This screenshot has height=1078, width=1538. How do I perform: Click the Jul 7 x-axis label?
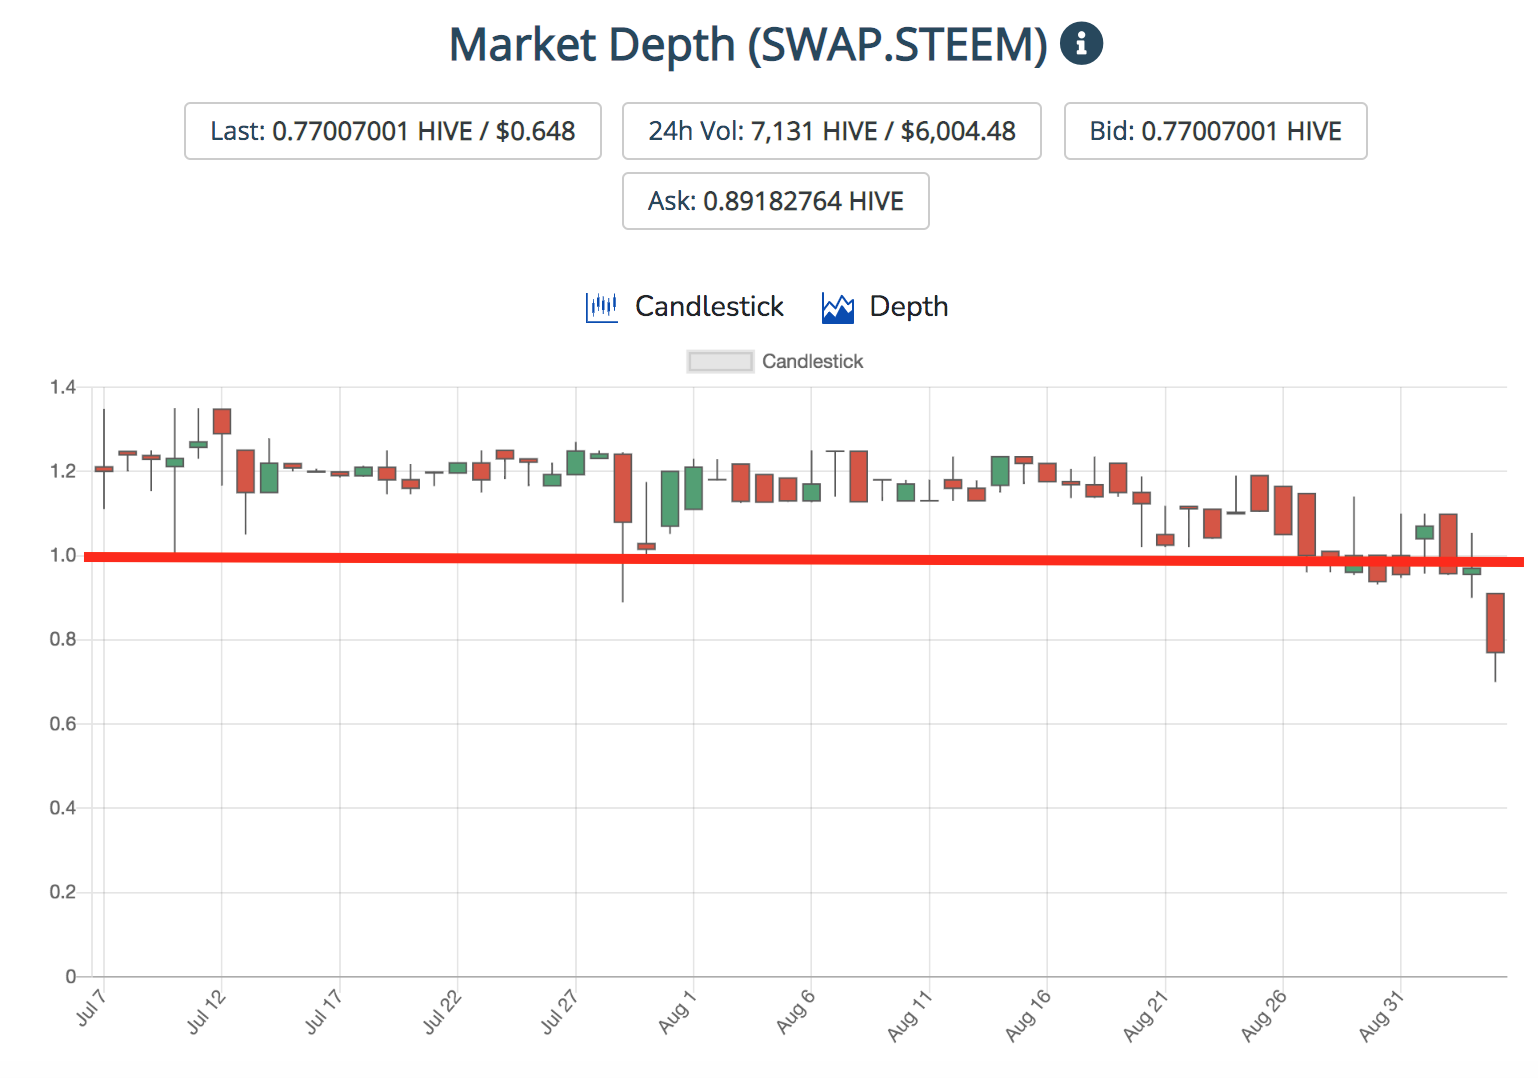(x=91, y=1007)
